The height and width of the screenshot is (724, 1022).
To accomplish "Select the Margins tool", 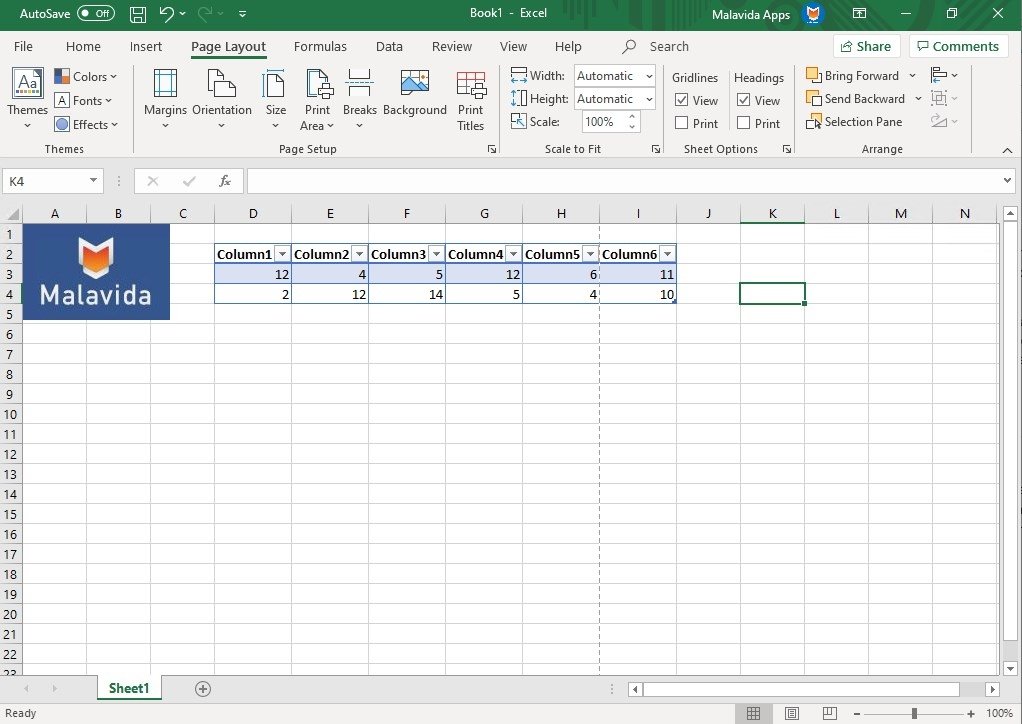I will [165, 98].
